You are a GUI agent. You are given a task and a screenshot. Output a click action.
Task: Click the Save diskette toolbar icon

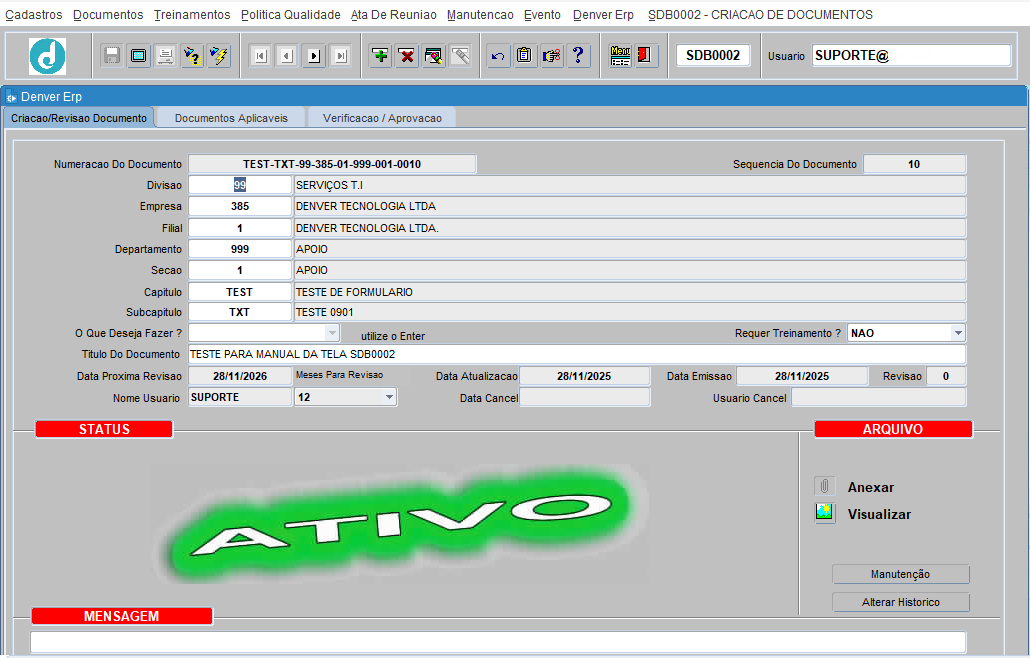(112, 56)
